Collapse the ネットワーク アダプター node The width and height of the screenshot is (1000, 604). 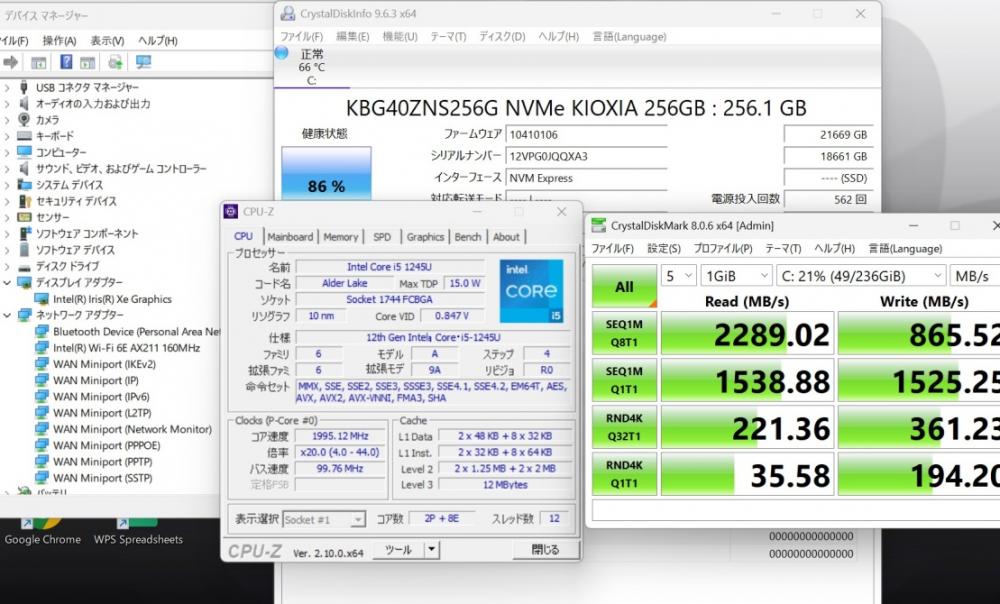[7, 315]
